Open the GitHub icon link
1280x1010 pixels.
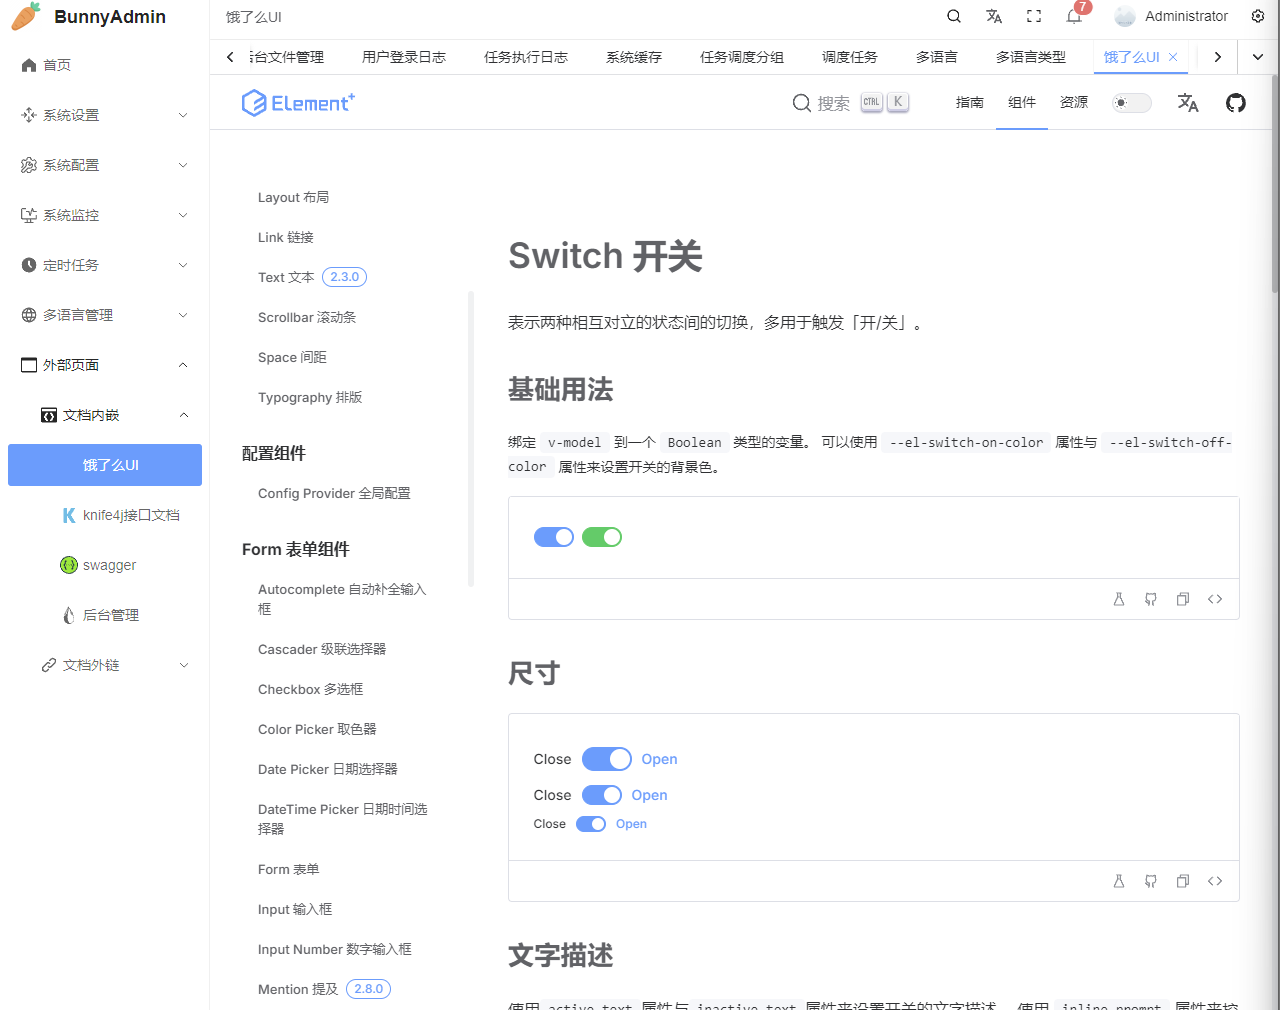1236,102
